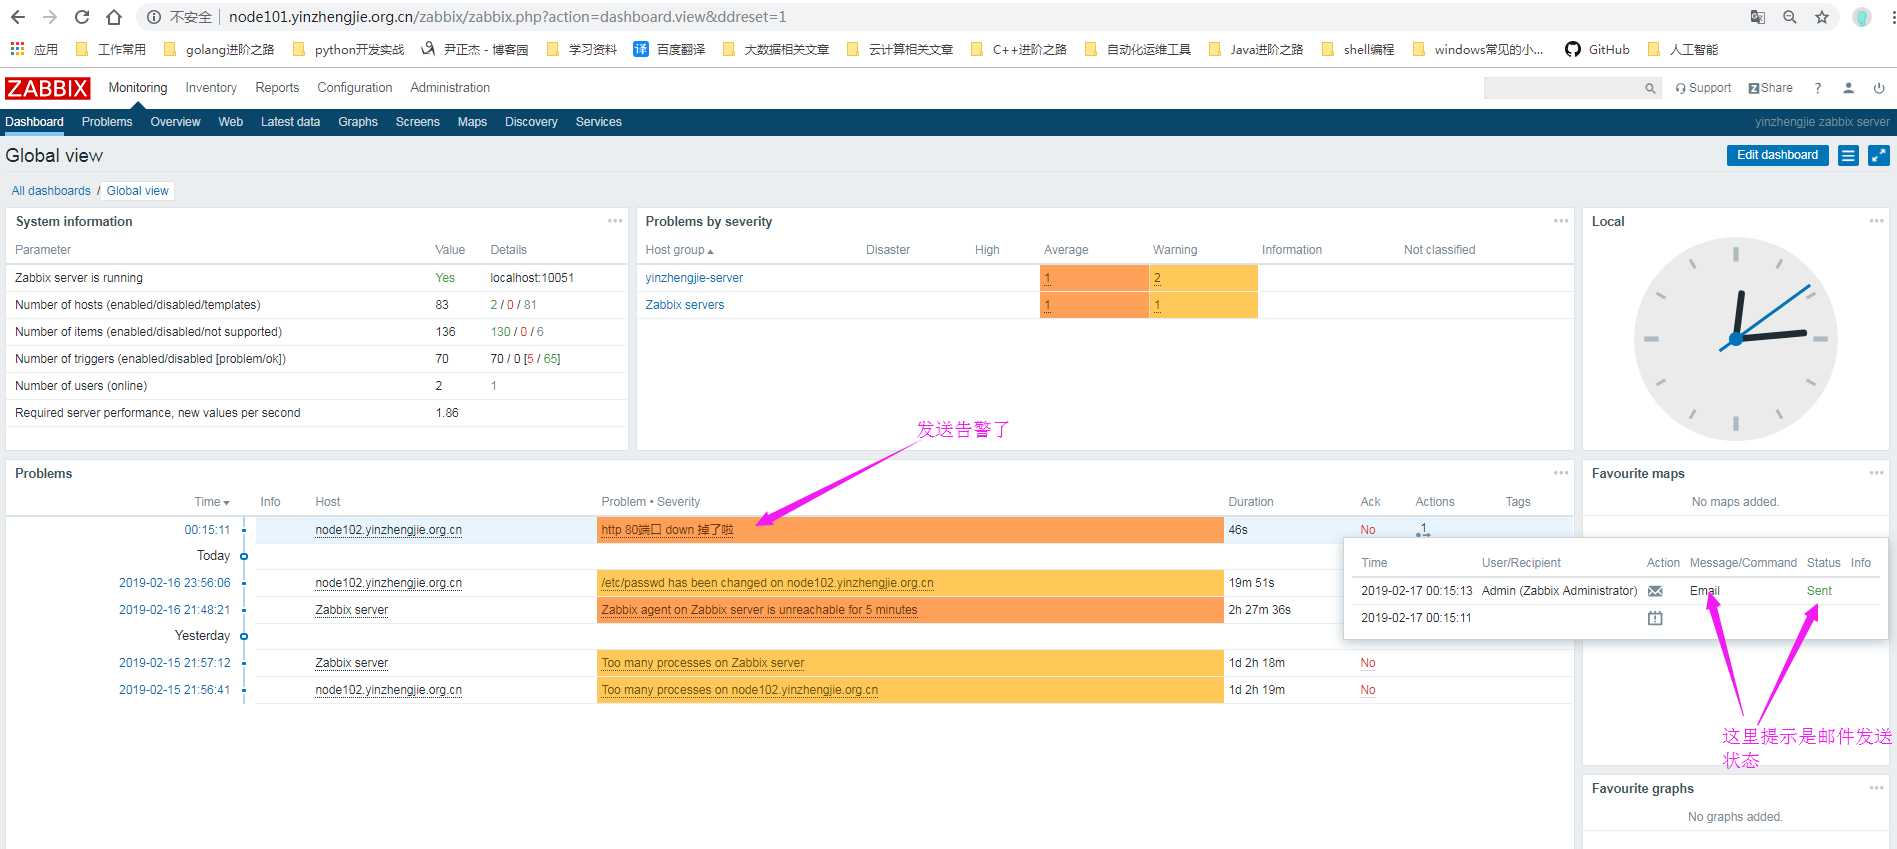Click host node102.yinzhengjie.org.cn in first problem row
1897x849 pixels.
(x=388, y=530)
